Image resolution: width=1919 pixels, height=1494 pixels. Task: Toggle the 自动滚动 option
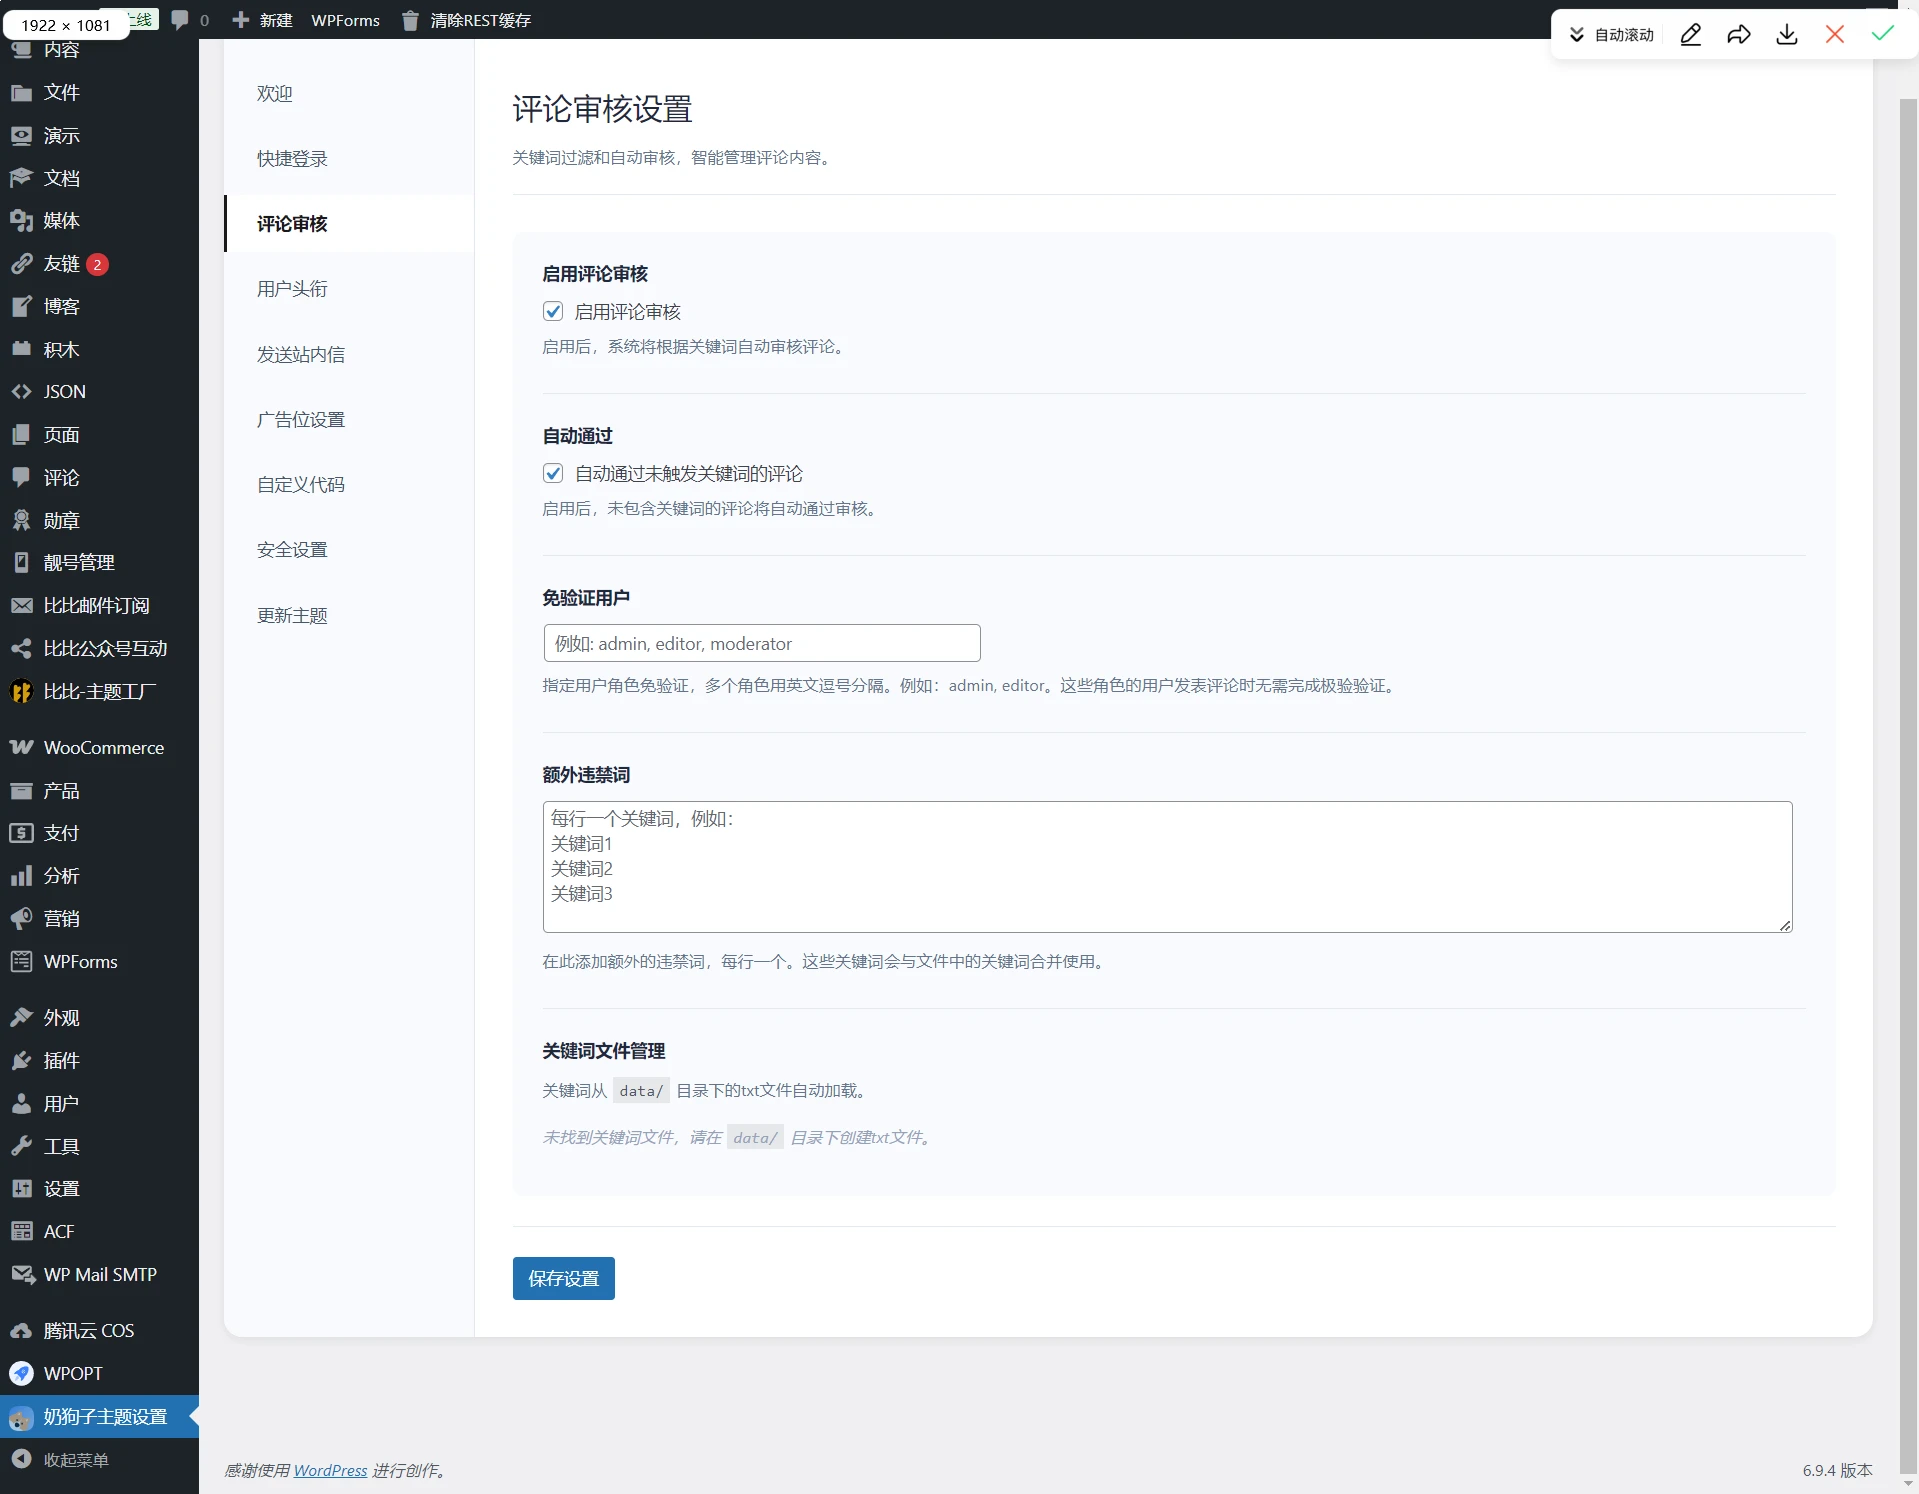pos(1611,35)
